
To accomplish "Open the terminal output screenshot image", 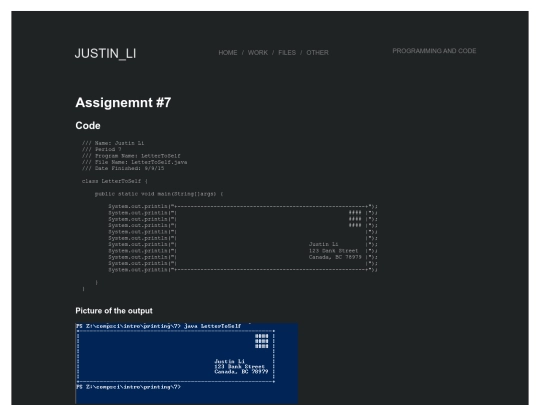I will (x=187, y=364).
